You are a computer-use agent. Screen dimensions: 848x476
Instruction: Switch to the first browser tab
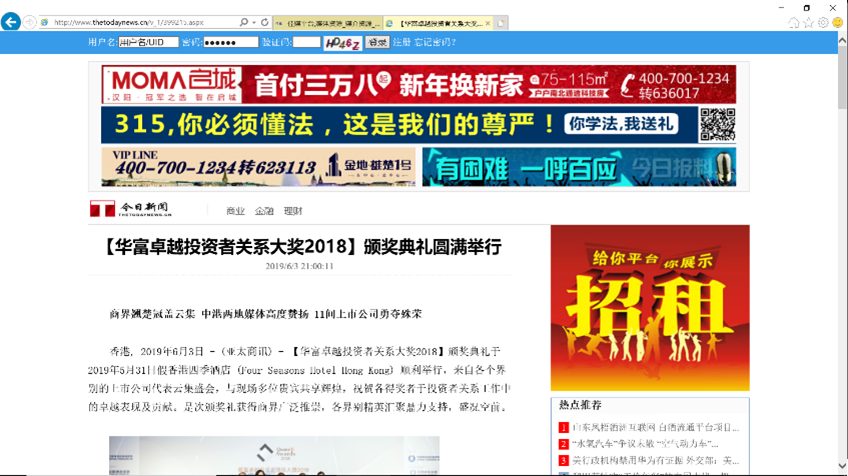(328, 23)
